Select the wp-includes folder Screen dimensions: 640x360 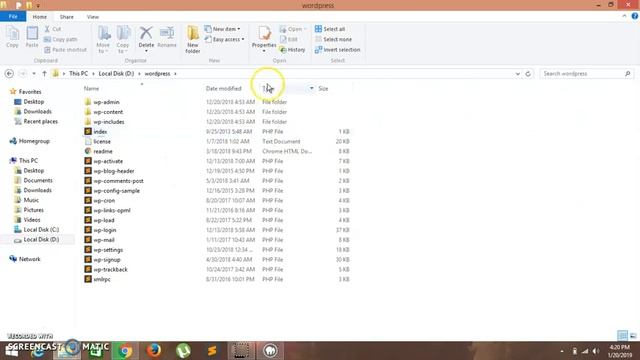[x=109, y=122]
